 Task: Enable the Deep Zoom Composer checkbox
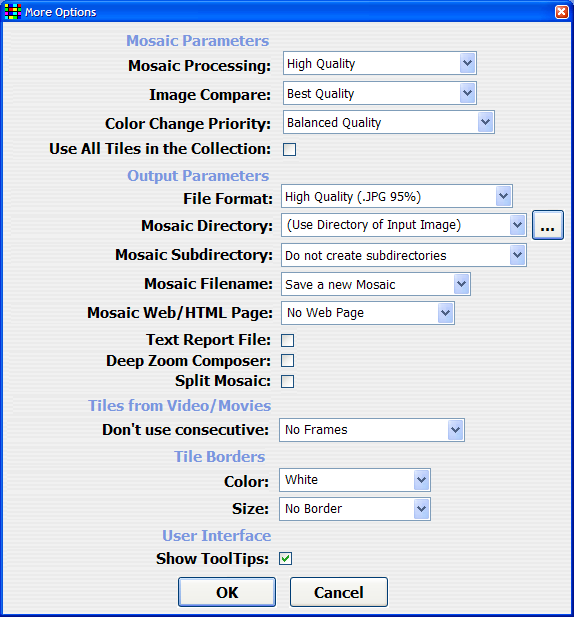click(288, 360)
